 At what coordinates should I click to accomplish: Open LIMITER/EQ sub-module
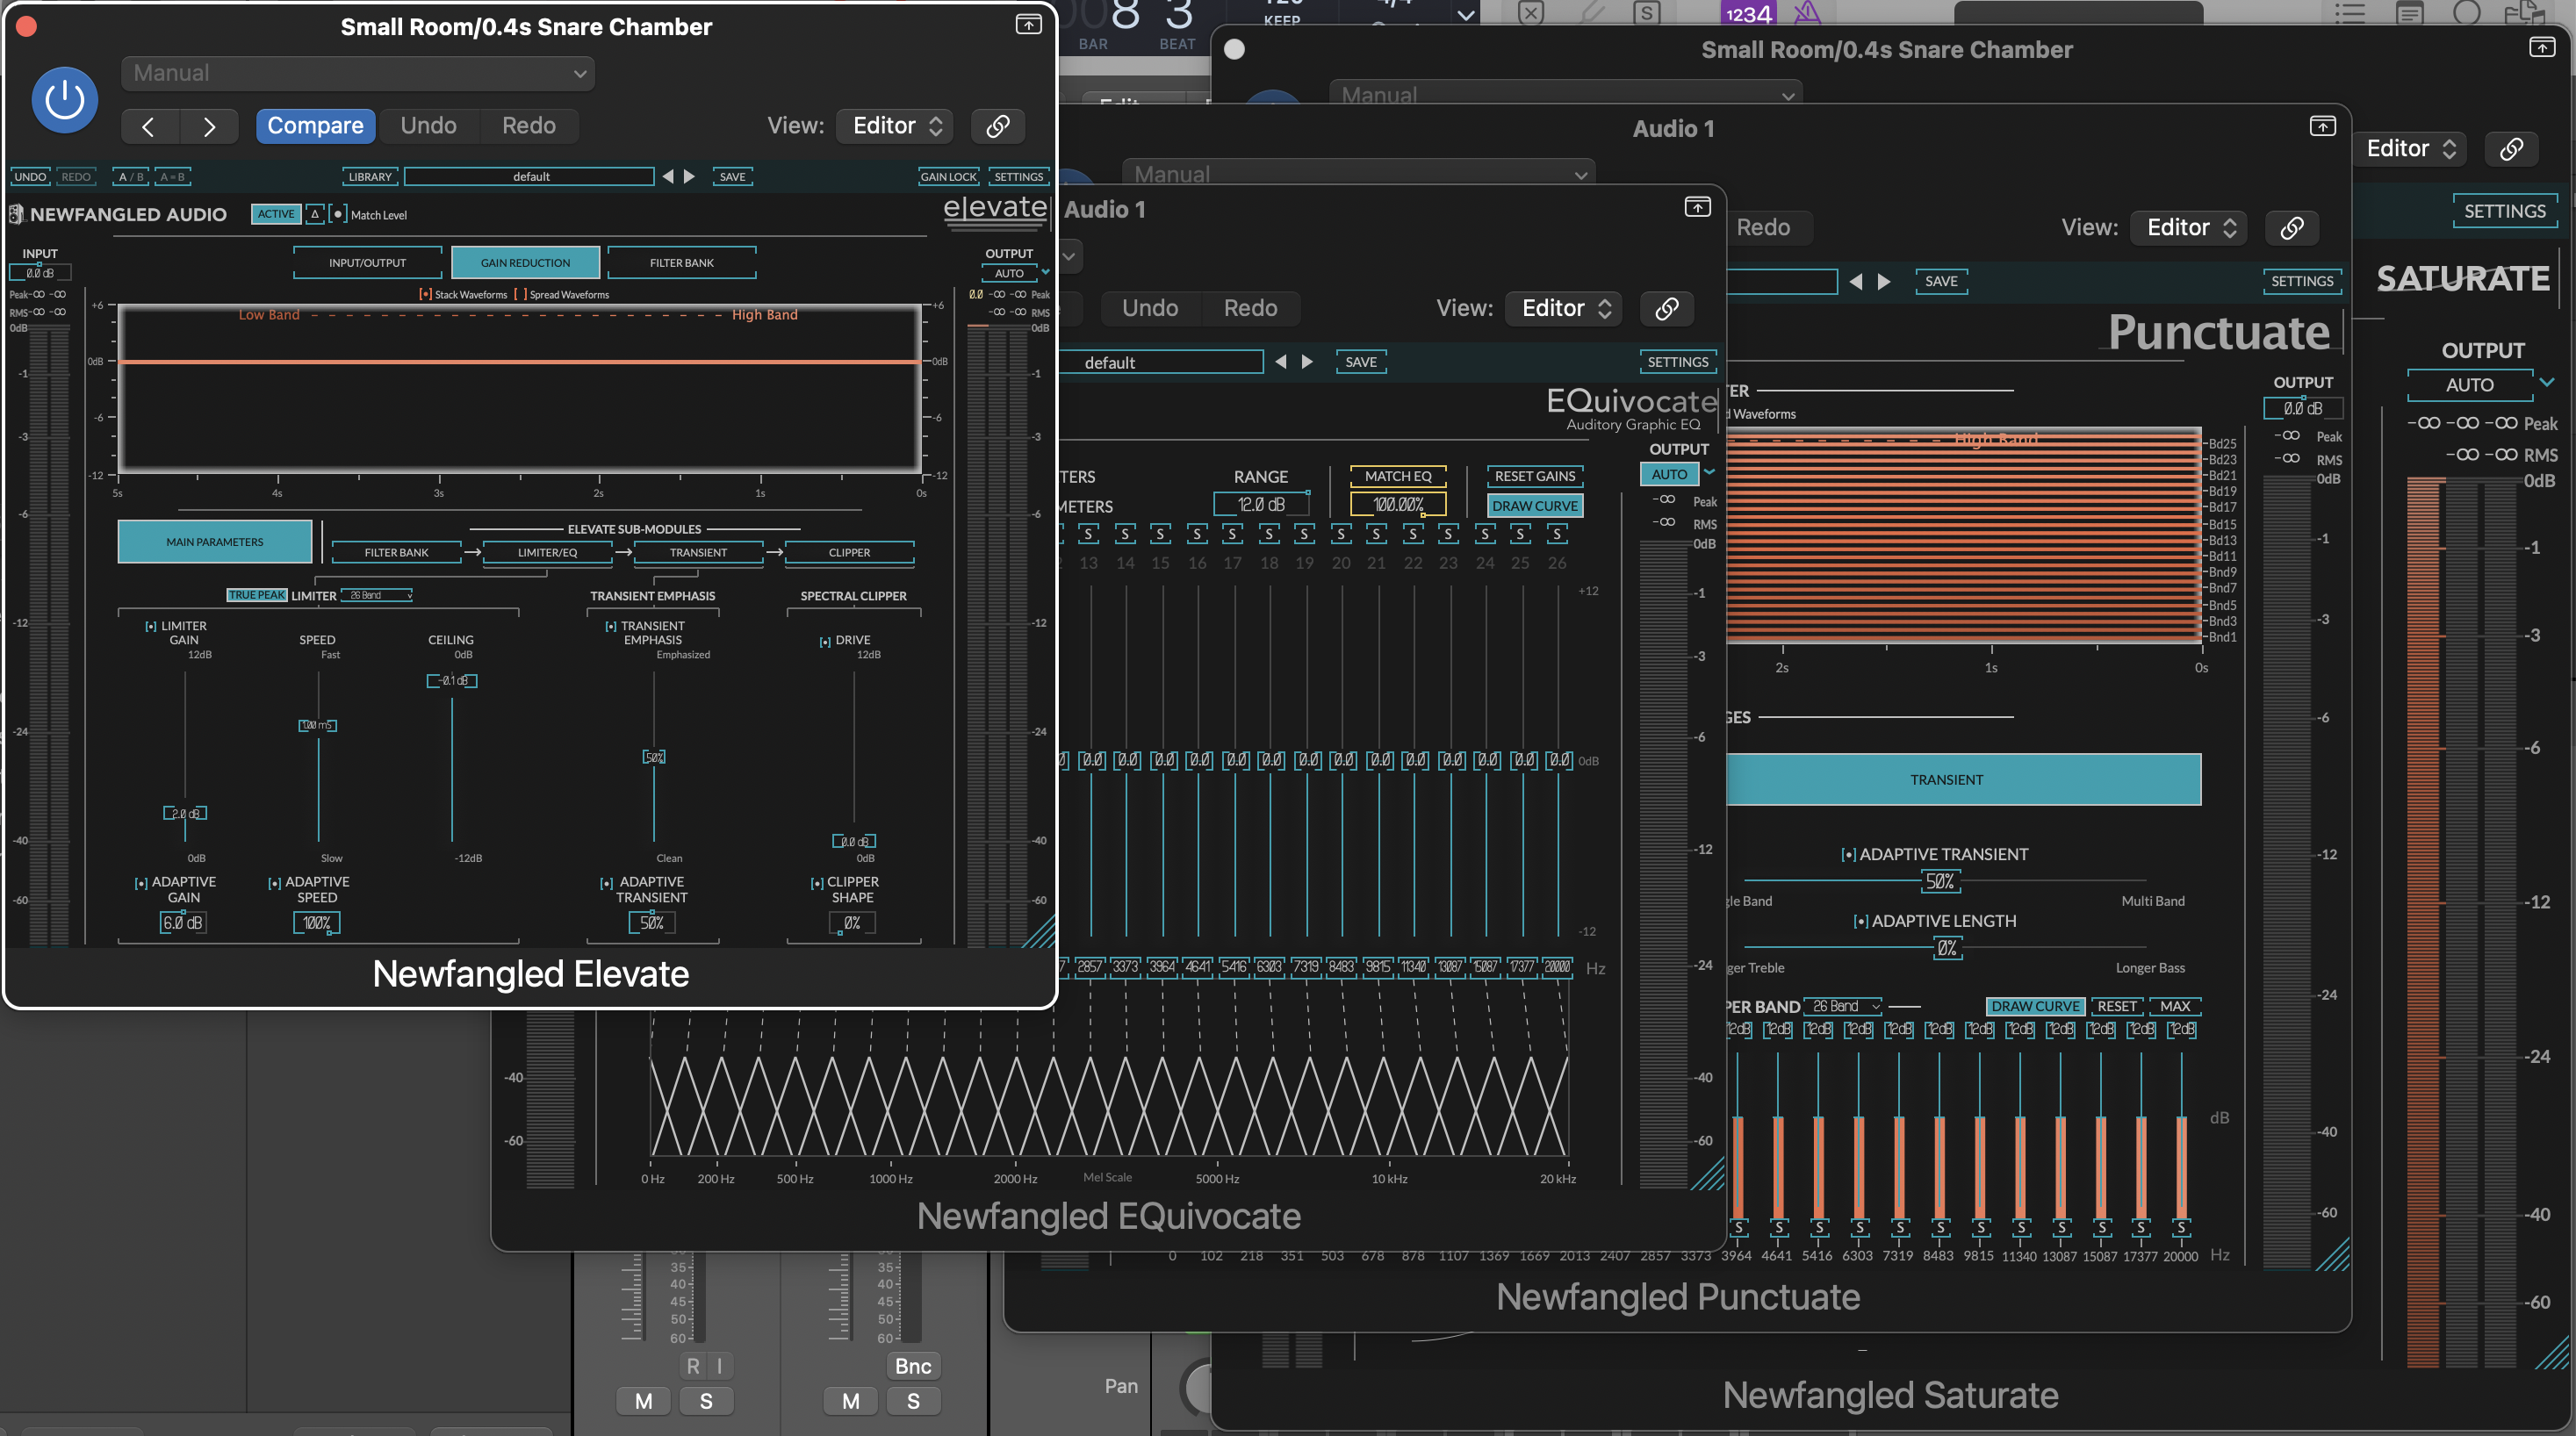pyautogui.click(x=547, y=552)
